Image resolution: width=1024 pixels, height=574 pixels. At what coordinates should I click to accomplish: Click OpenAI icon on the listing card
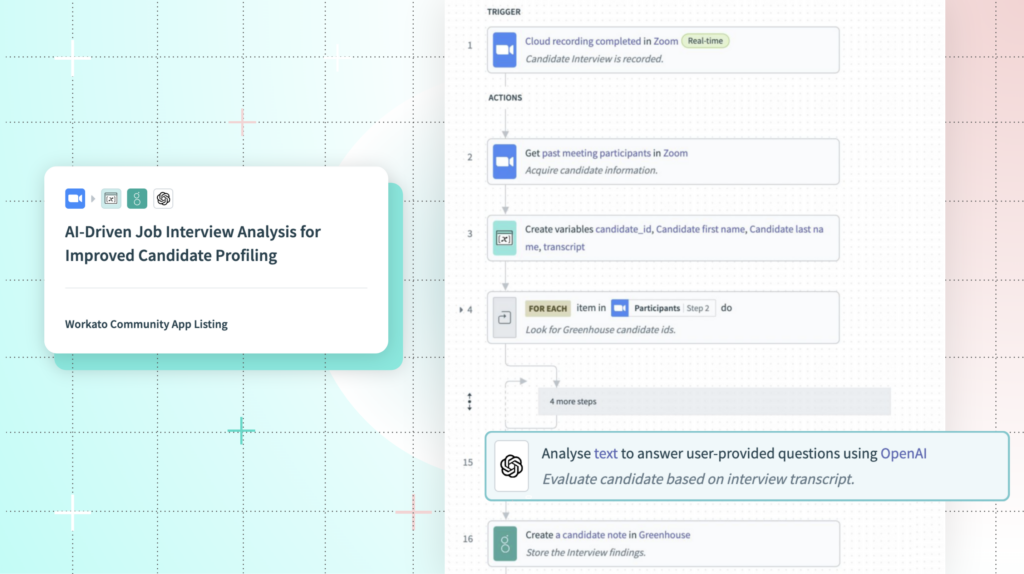(163, 199)
